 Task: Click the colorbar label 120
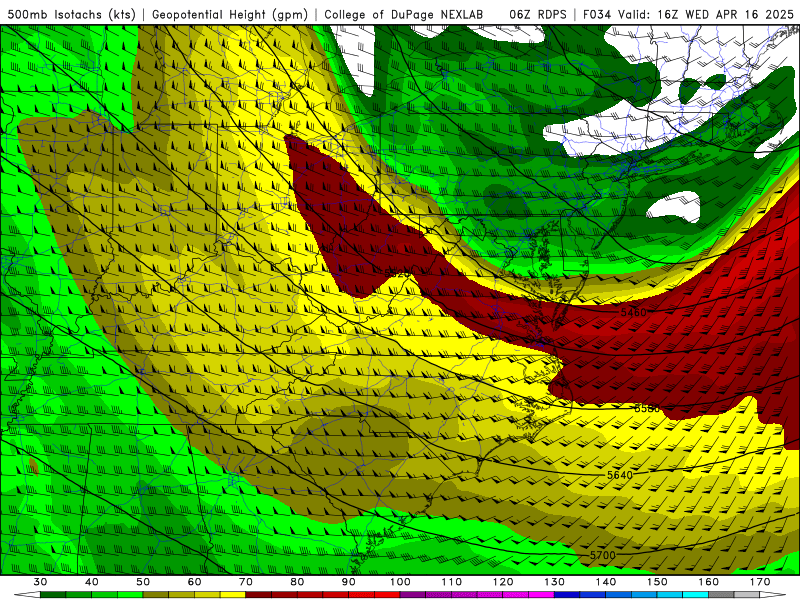coord(503,582)
